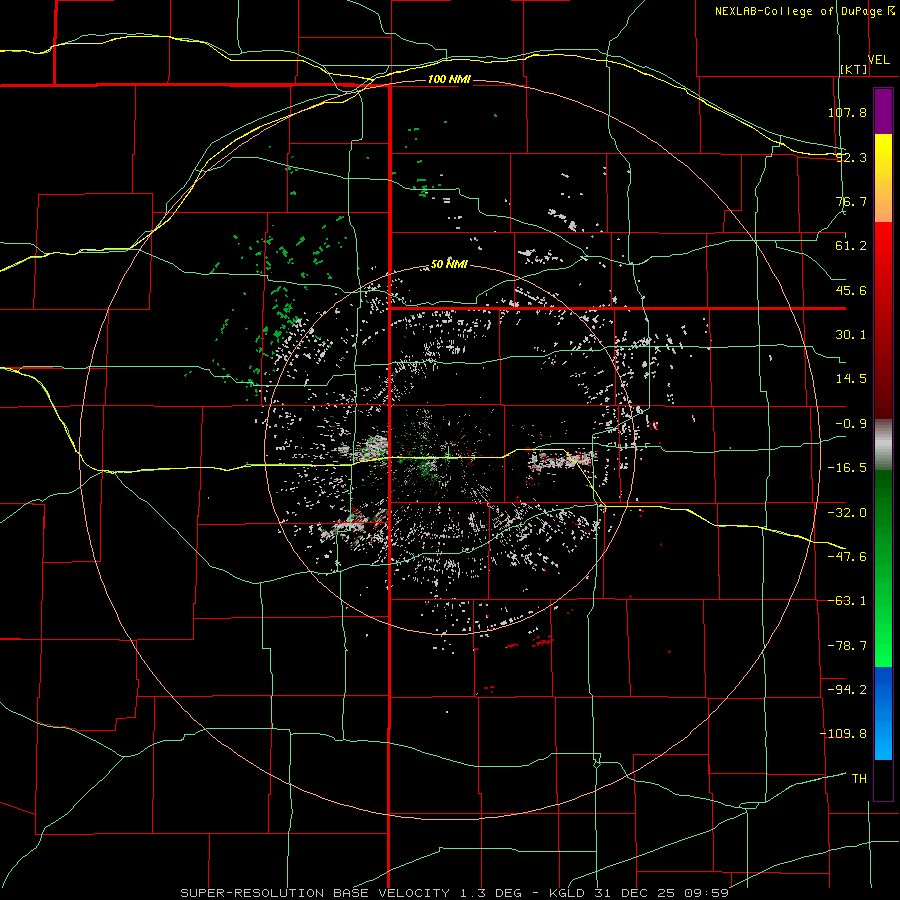The image size is (900, 900).
Task: Click the purple top segment of color scale
Action: [x=883, y=111]
